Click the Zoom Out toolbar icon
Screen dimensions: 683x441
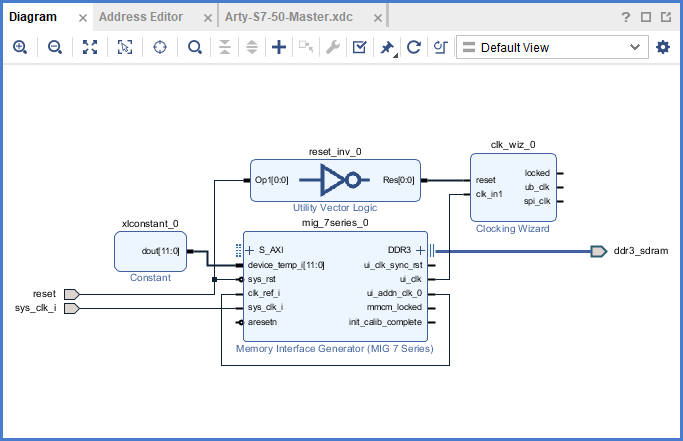click(55, 47)
